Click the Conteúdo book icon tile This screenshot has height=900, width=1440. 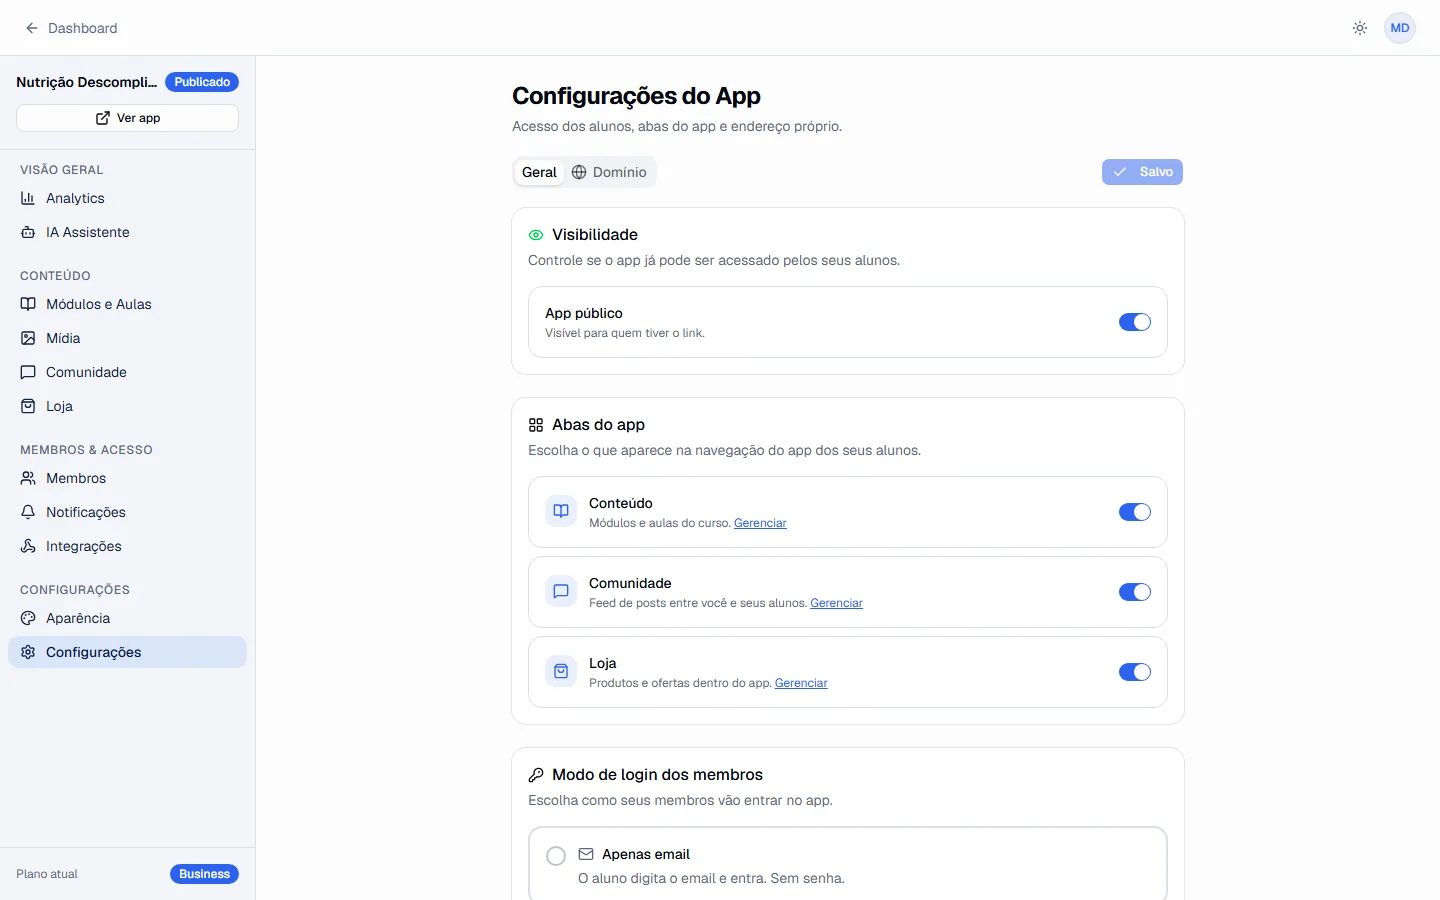point(561,511)
